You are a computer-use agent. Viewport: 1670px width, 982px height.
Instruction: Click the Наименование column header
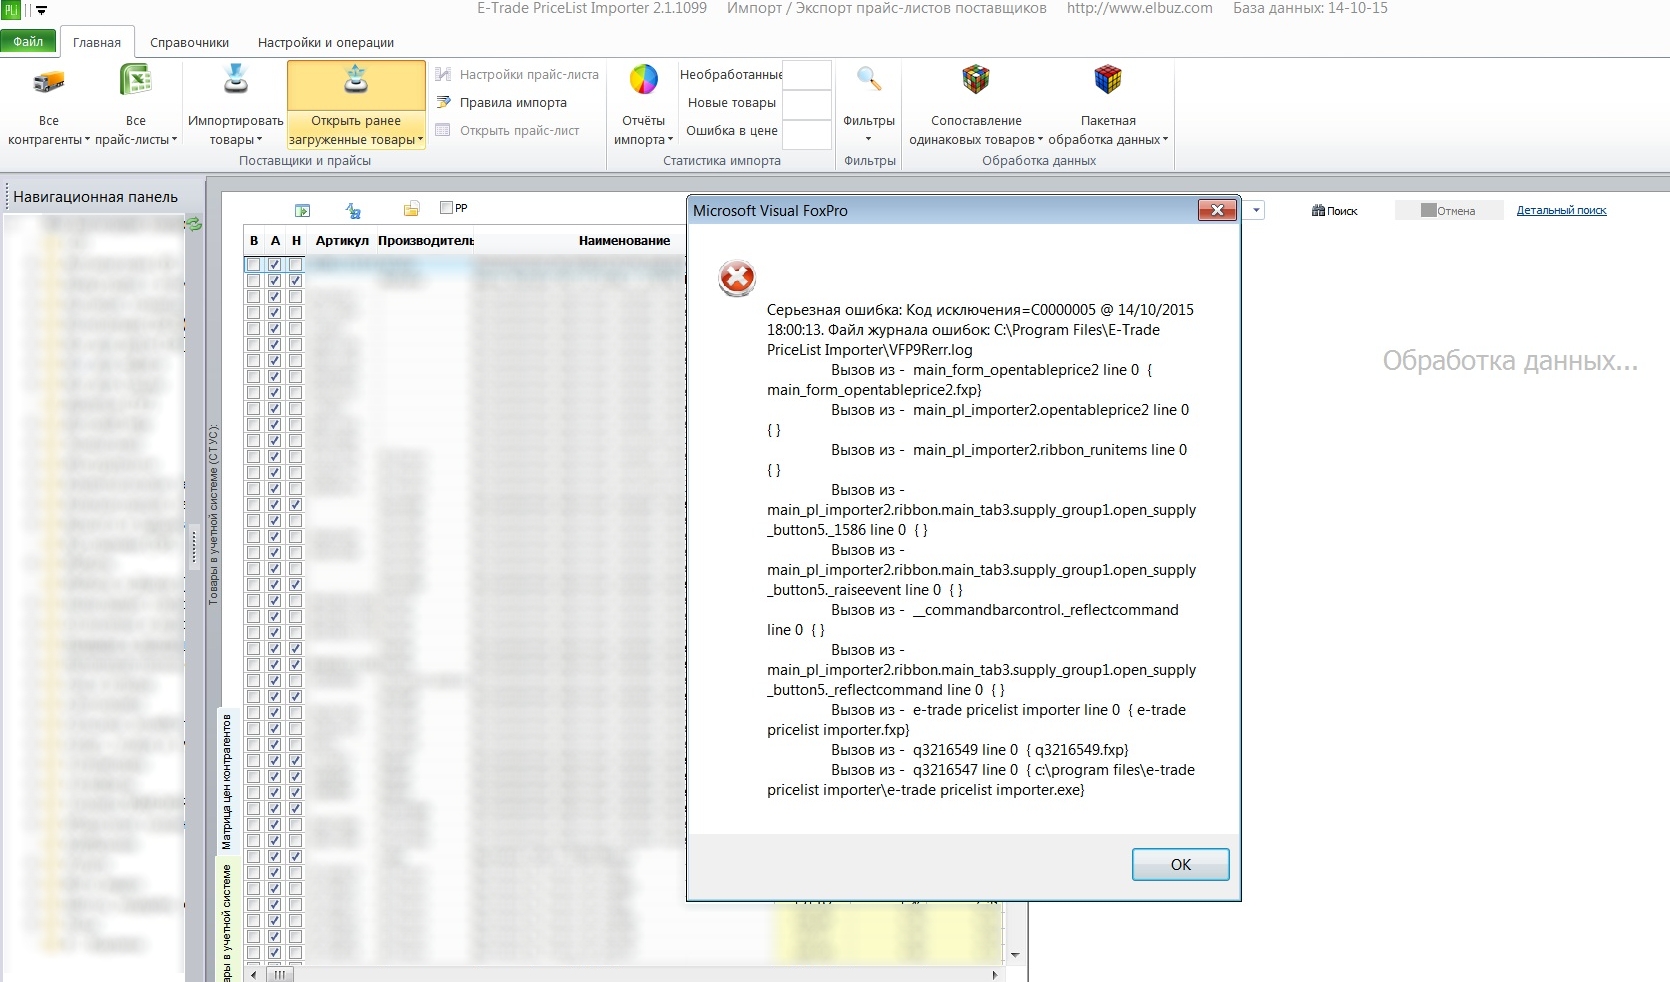624,240
